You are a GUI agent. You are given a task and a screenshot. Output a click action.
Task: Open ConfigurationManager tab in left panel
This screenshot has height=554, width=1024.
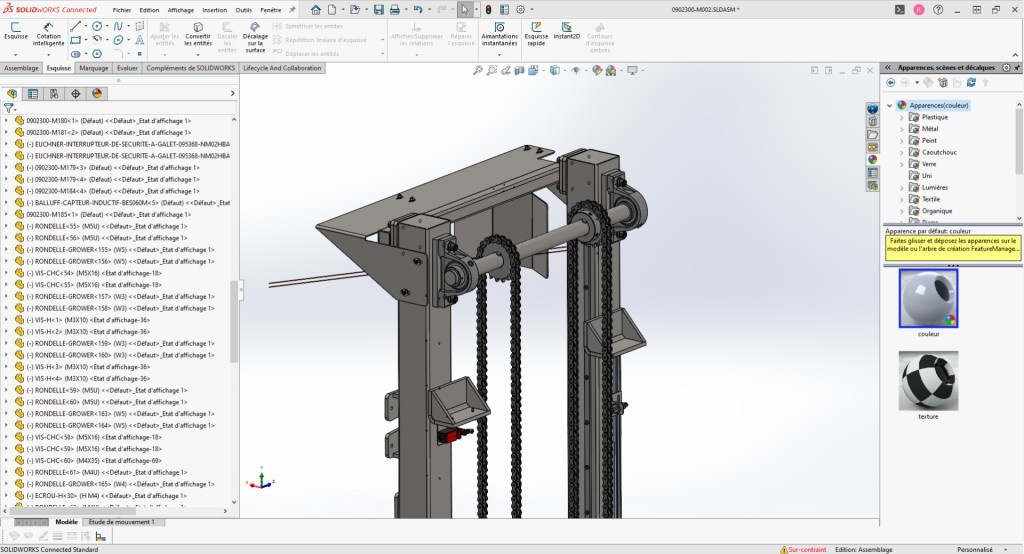(x=54, y=93)
